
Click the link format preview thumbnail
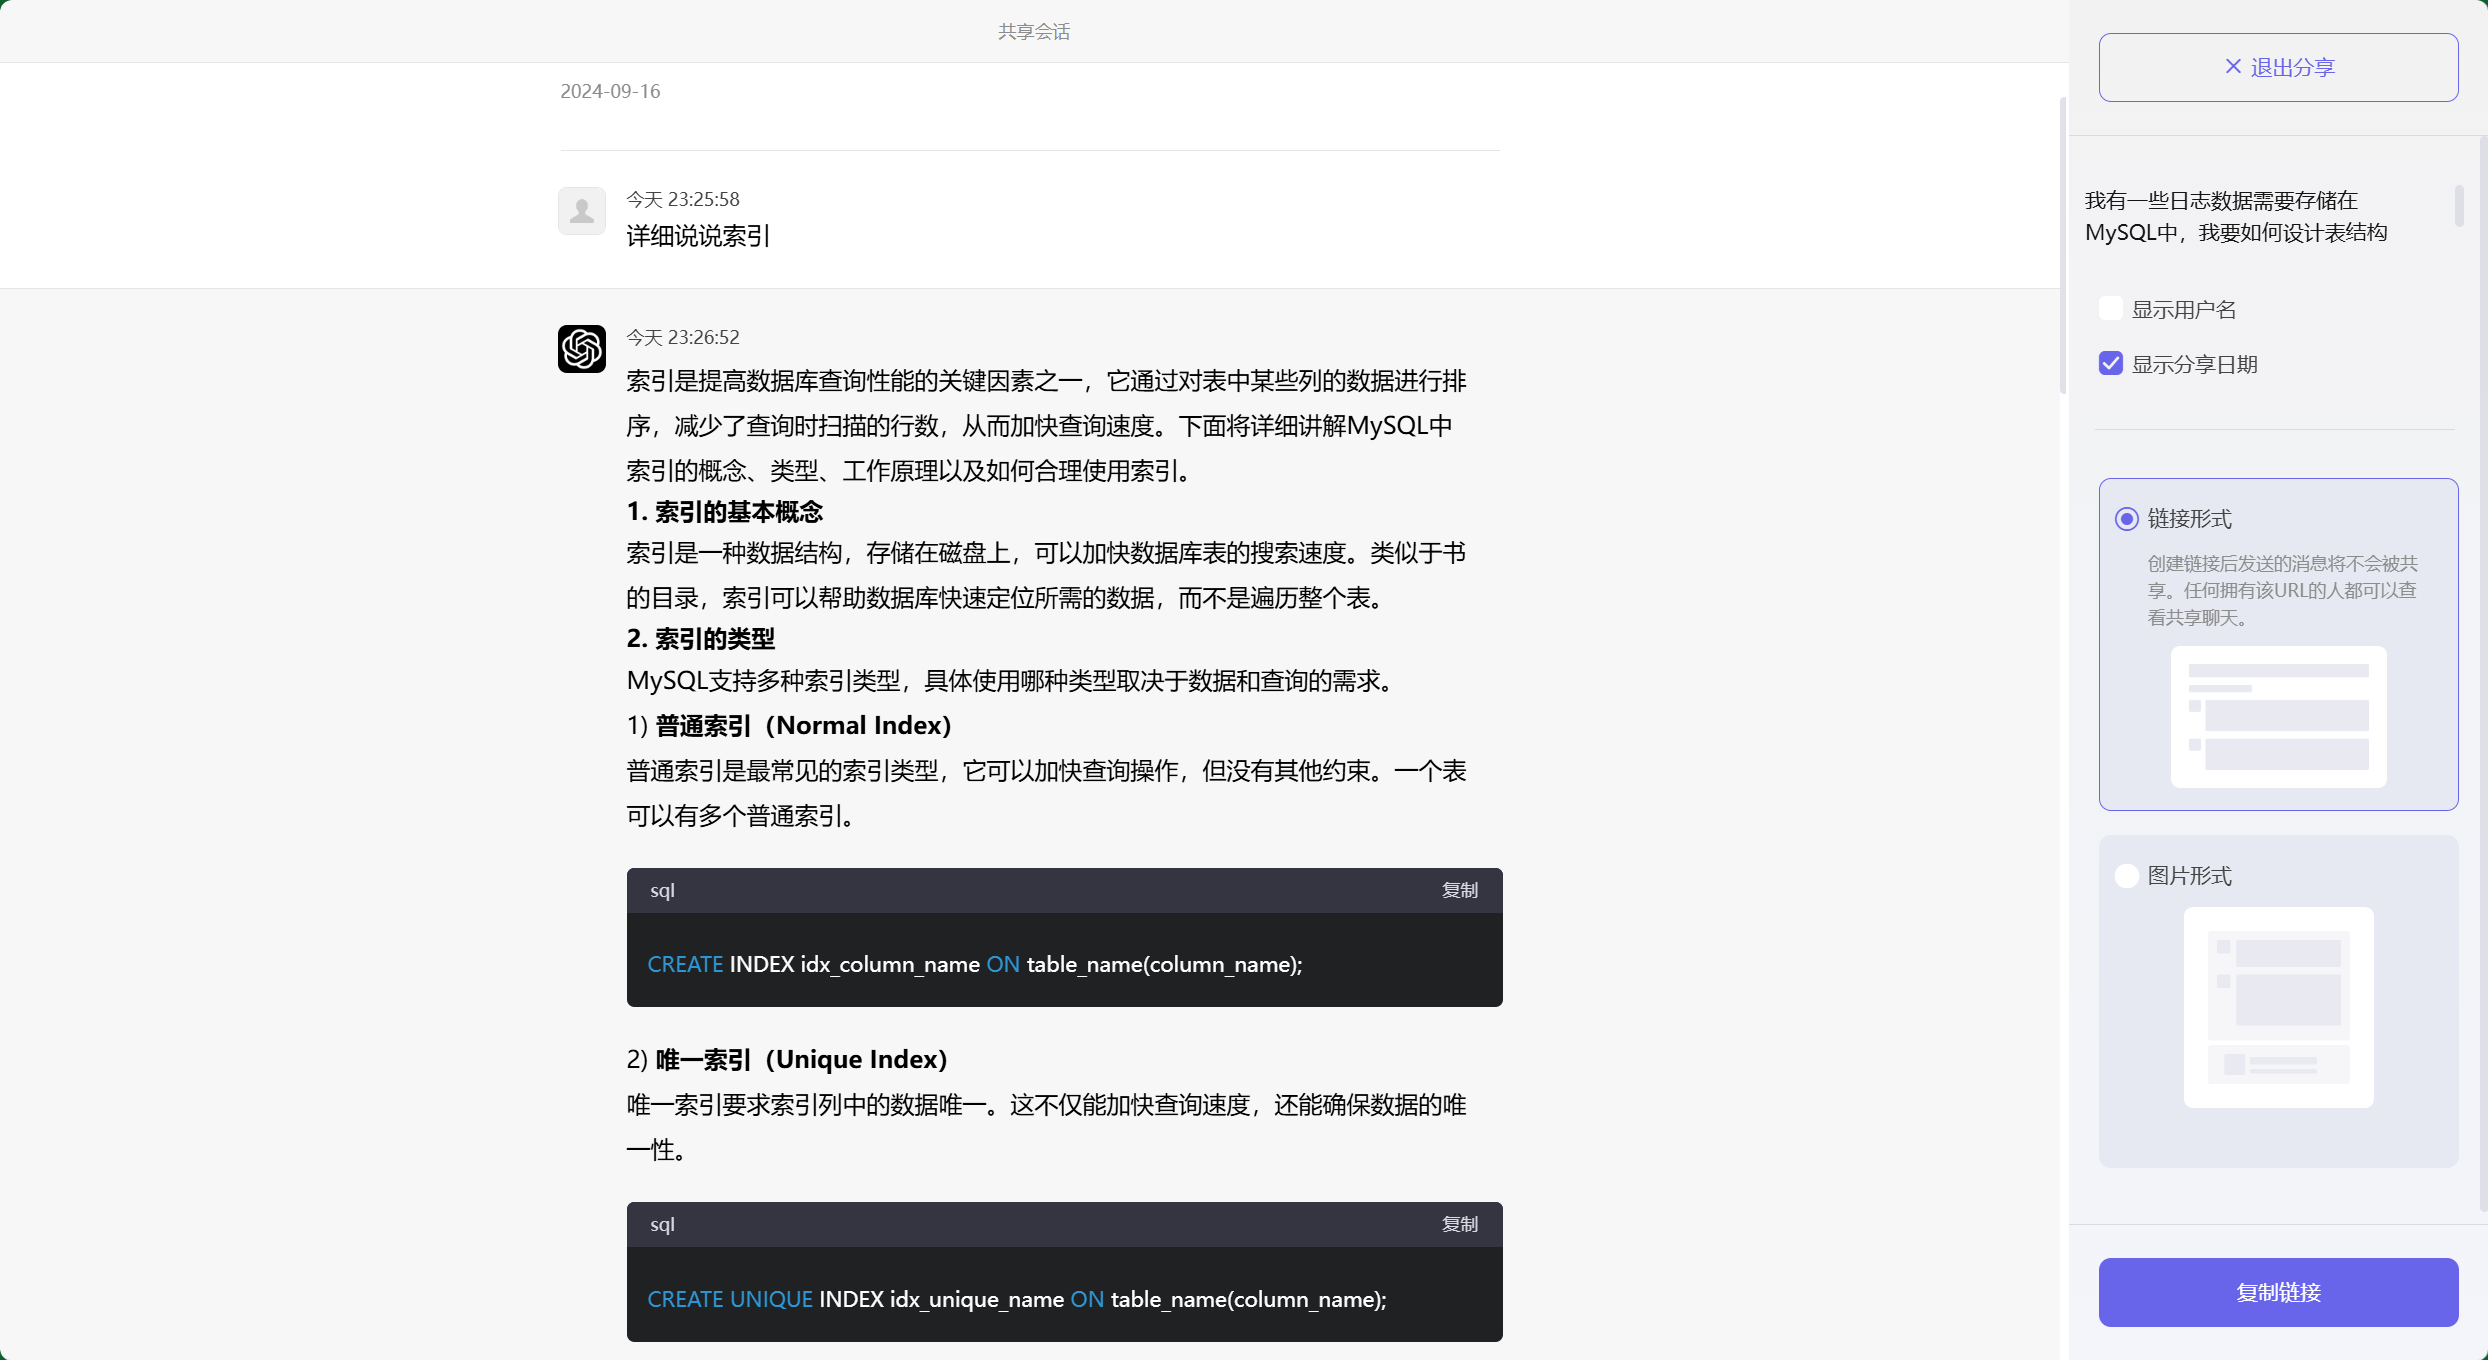2277,717
